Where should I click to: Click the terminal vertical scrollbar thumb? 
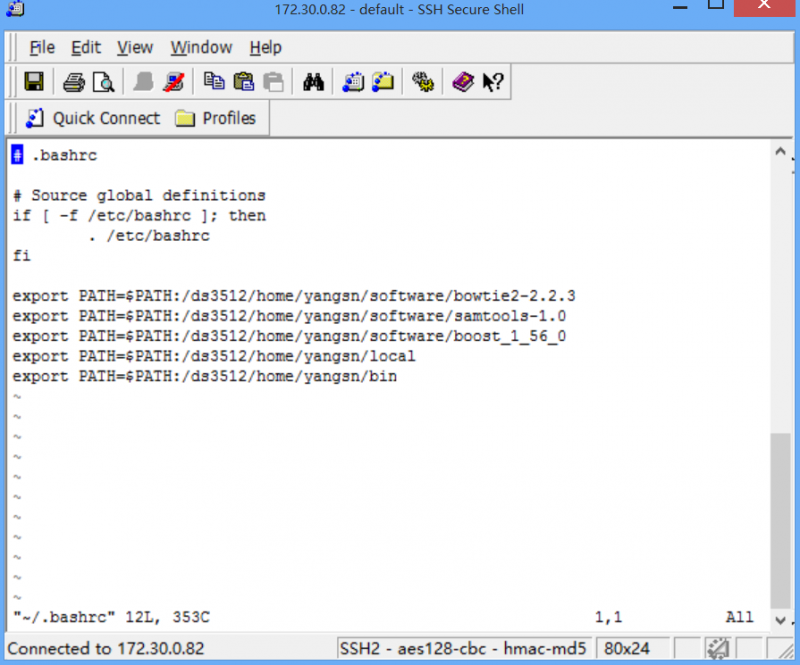(780, 521)
